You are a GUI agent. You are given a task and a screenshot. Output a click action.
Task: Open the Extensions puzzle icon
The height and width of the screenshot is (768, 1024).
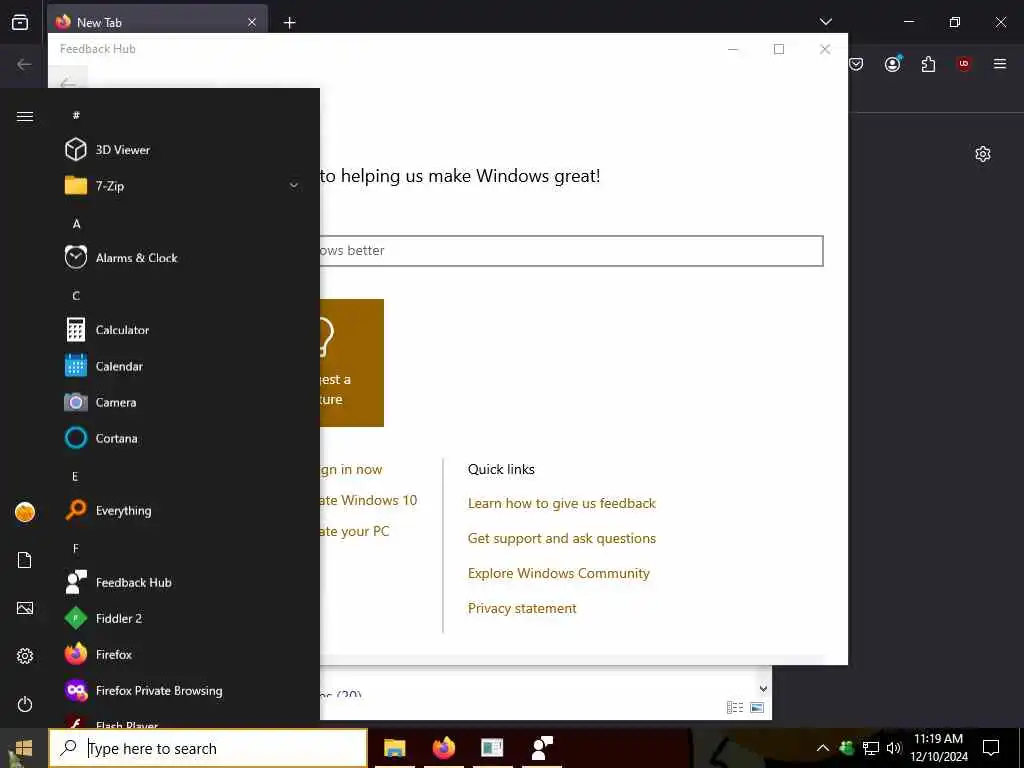[x=928, y=64]
